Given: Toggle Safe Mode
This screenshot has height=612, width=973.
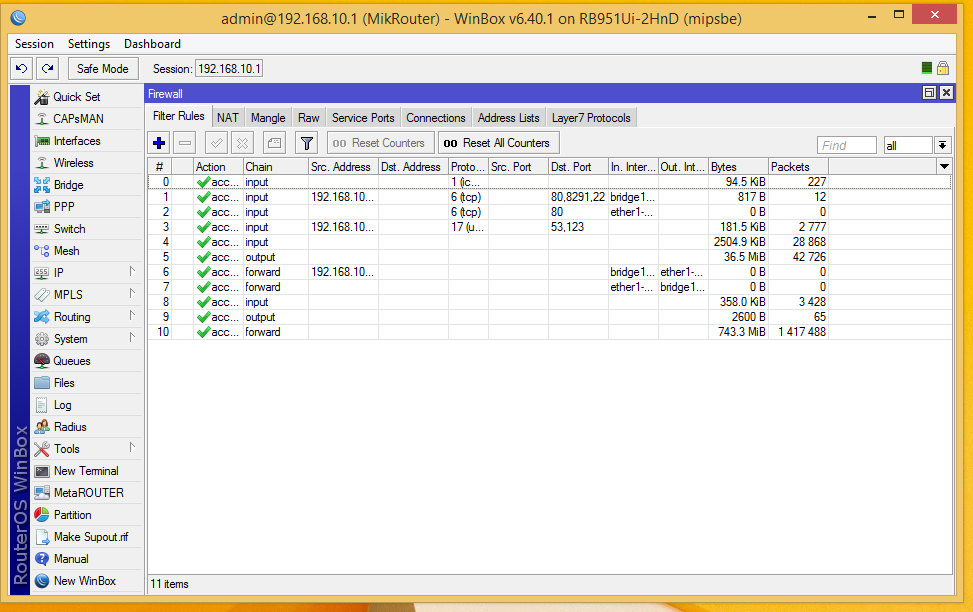Looking at the screenshot, I should tap(102, 69).
